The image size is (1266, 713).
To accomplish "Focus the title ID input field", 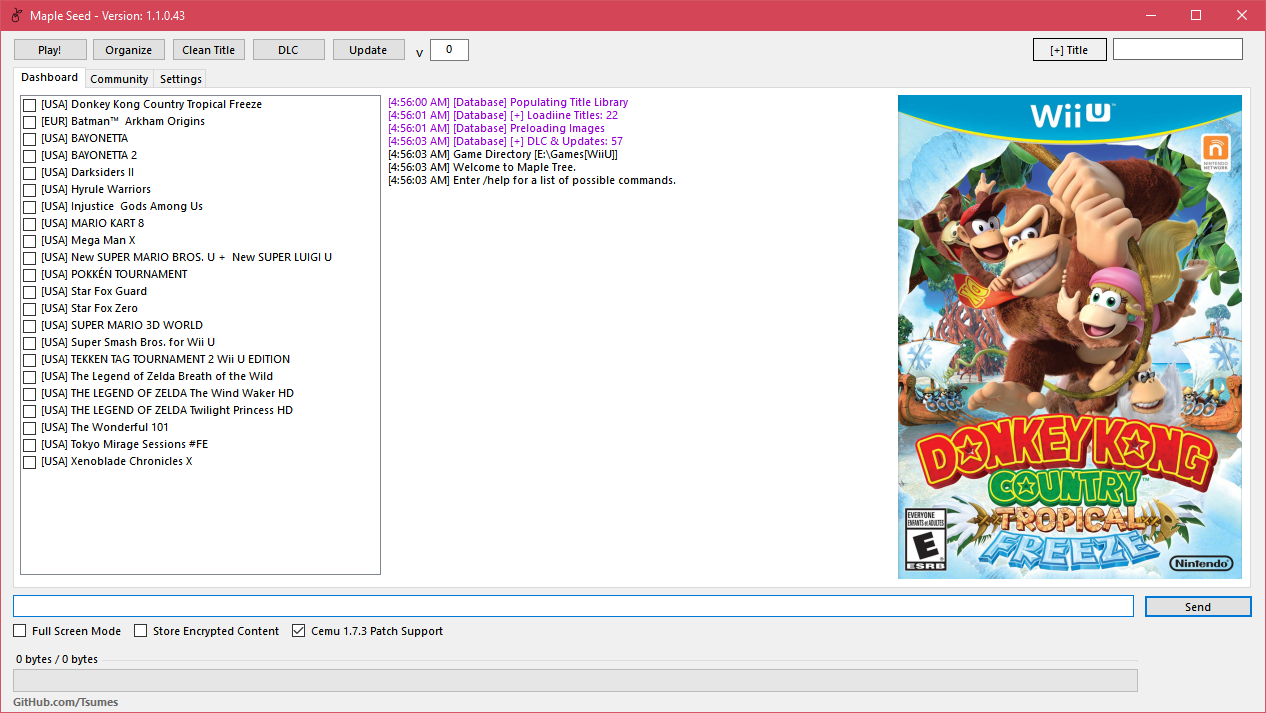I will [1178, 49].
